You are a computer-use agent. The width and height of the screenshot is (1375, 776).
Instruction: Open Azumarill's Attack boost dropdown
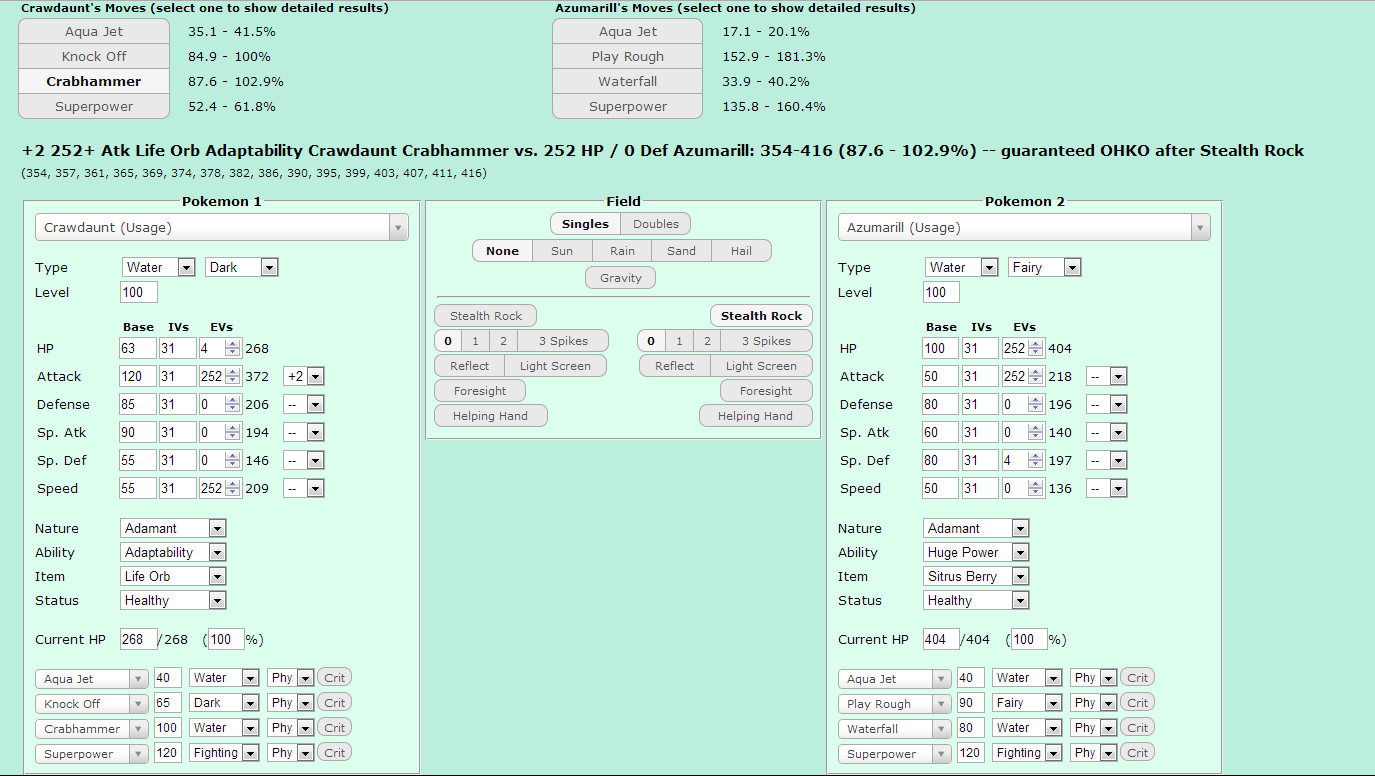click(1107, 376)
